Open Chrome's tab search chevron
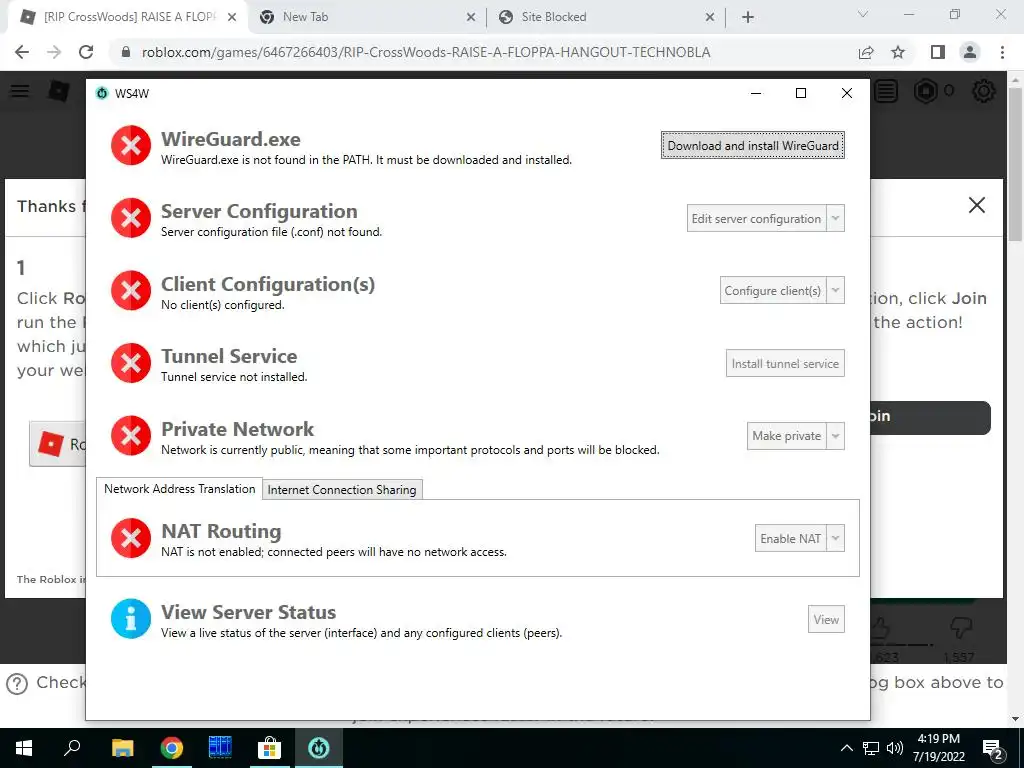Image resolution: width=1024 pixels, height=768 pixels. pyautogui.click(x=863, y=14)
